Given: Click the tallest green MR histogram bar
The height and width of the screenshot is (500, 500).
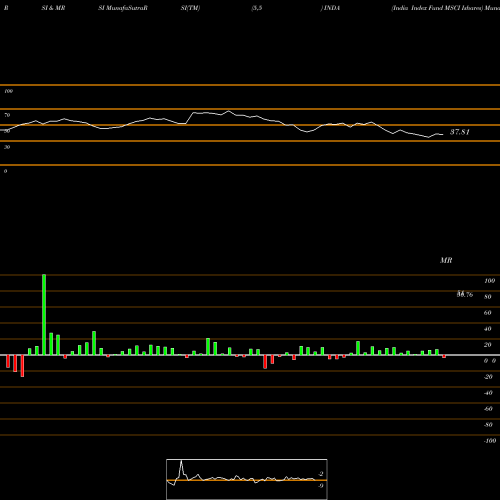Looking at the screenshot, I should coord(44,315).
